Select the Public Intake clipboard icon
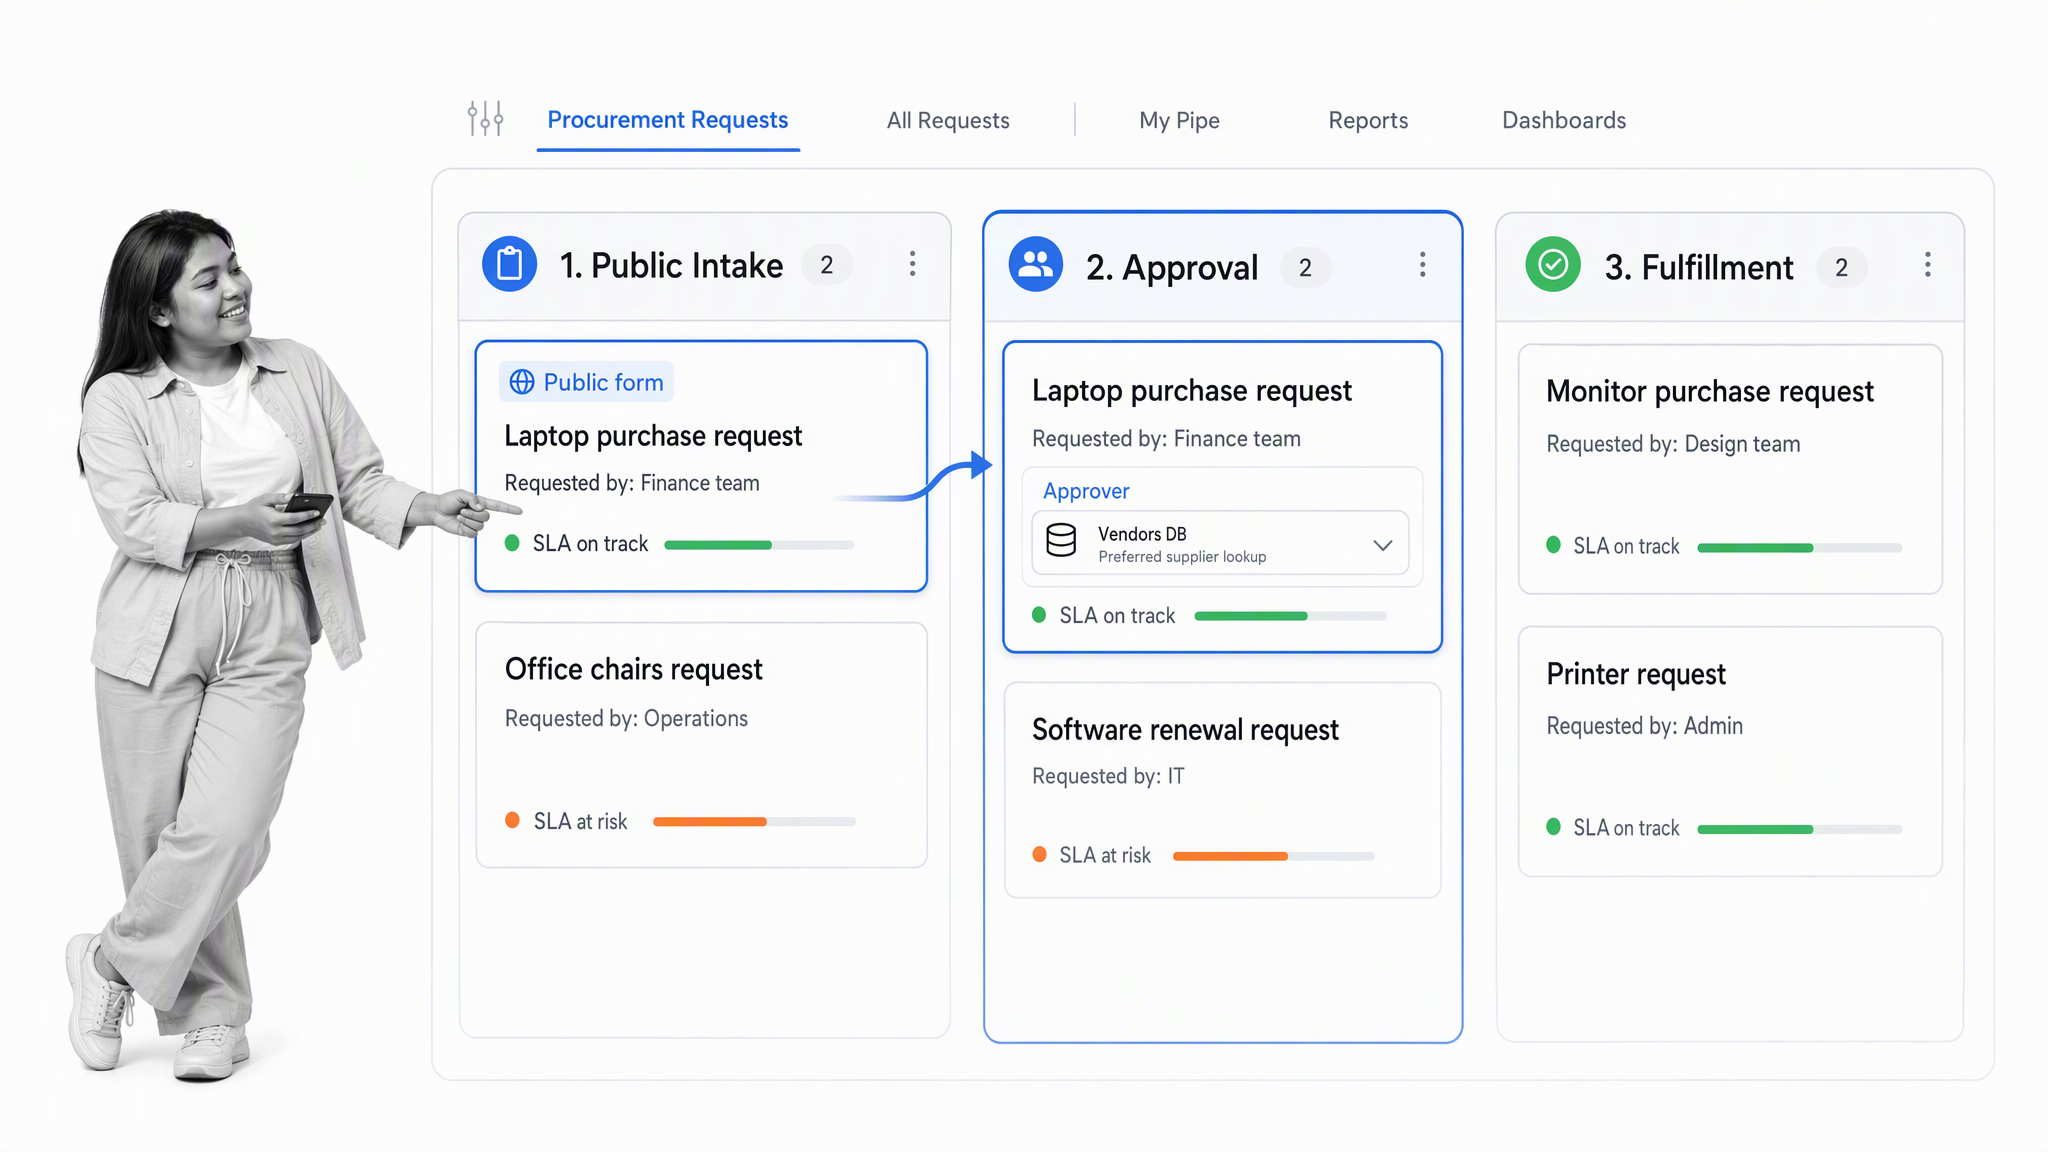The height and width of the screenshot is (1152, 2048). point(510,264)
